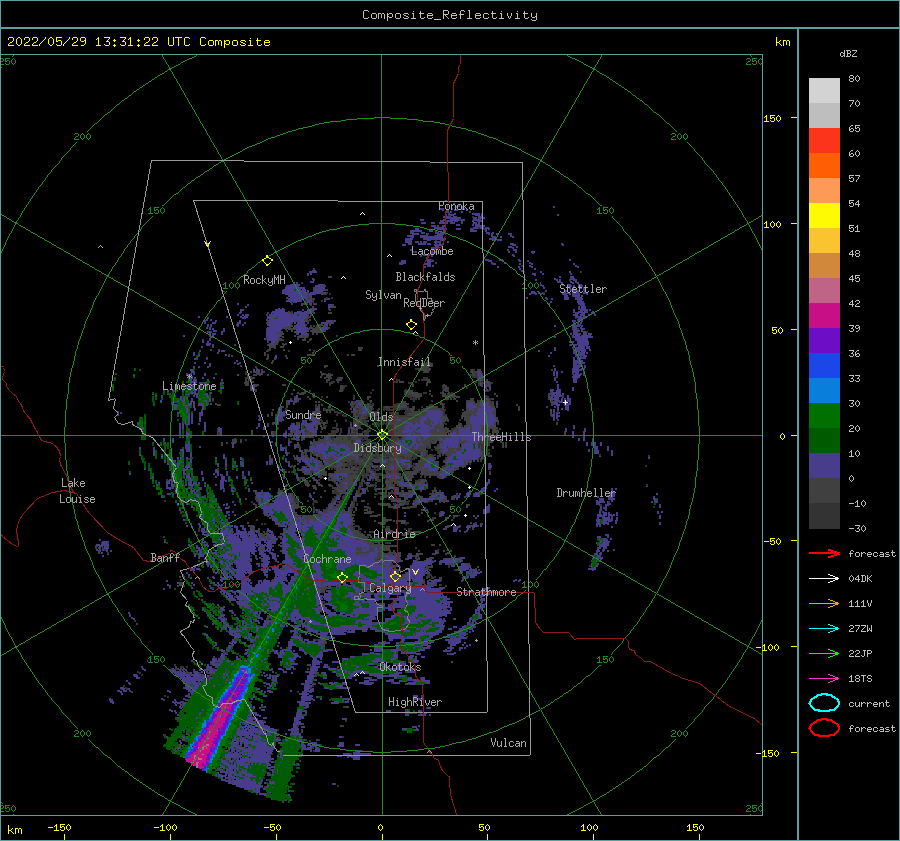Click the Blackfalds city label

coord(425,277)
